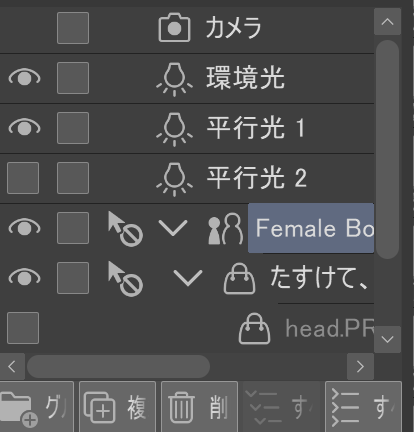The image size is (414, 432).
Task: Click the duplicate (複) button
Action: pyautogui.click(x=117, y=407)
